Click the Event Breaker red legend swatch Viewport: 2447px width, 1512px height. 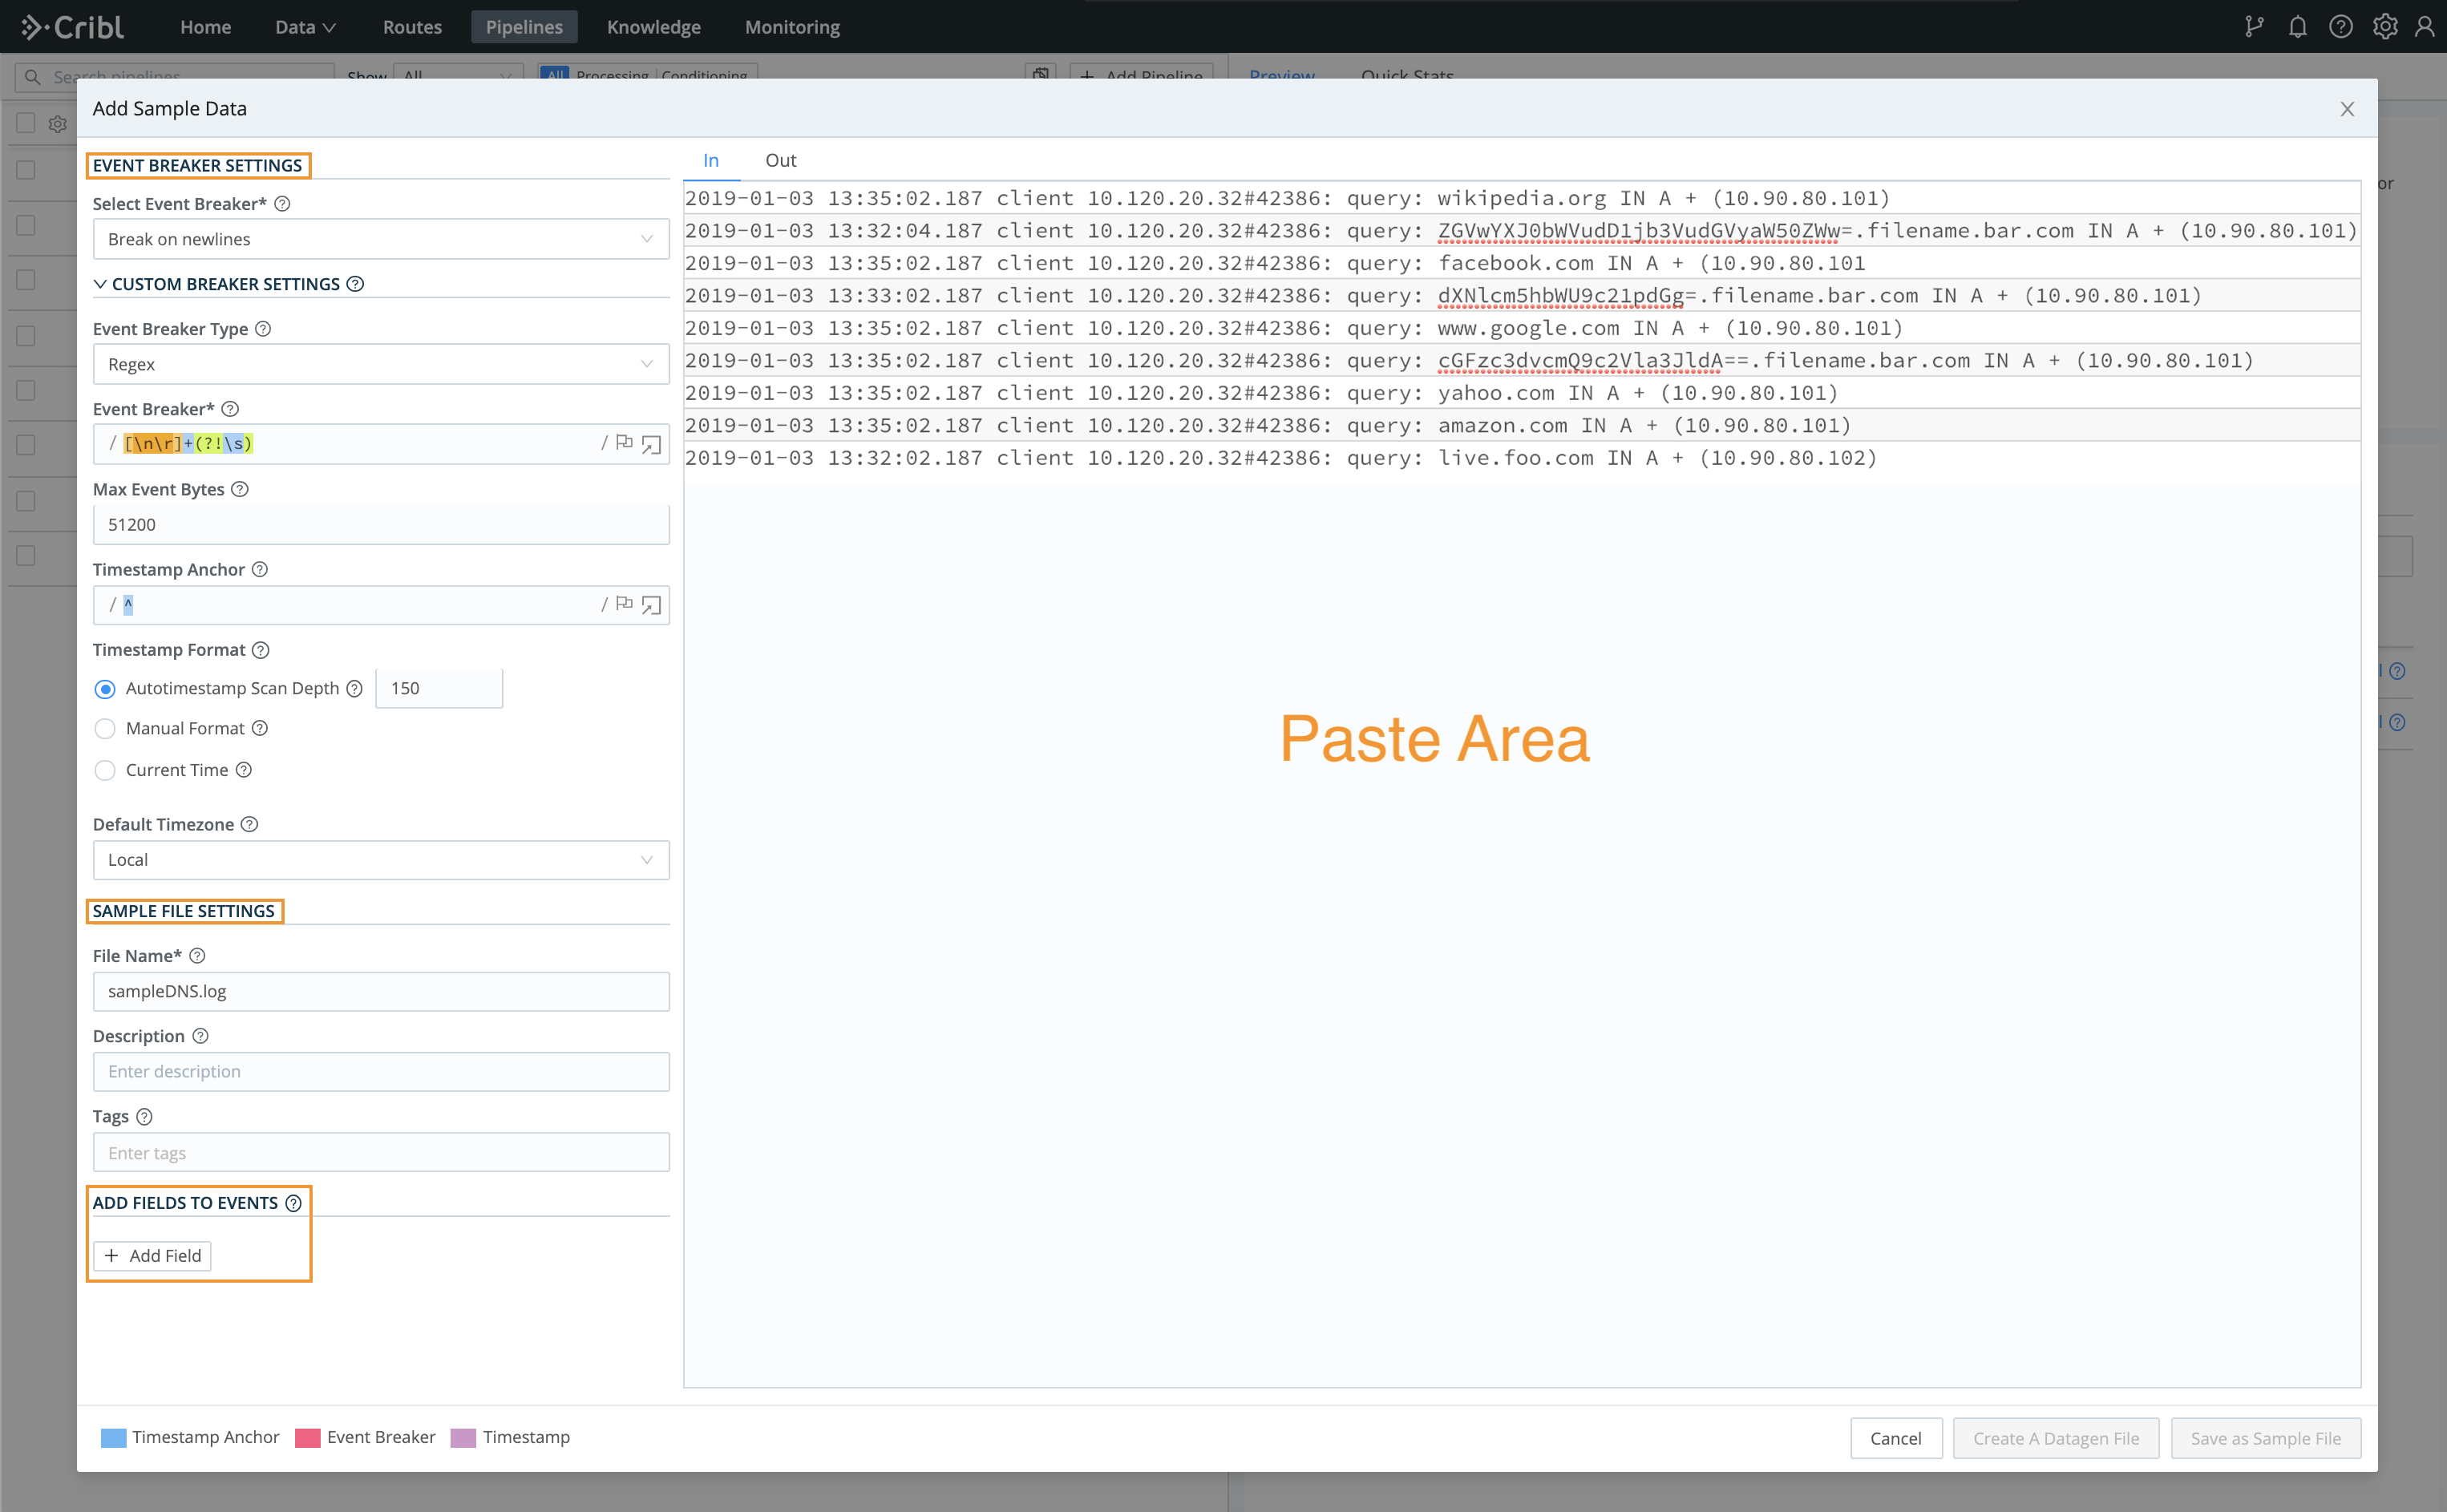click(308, 1438)
